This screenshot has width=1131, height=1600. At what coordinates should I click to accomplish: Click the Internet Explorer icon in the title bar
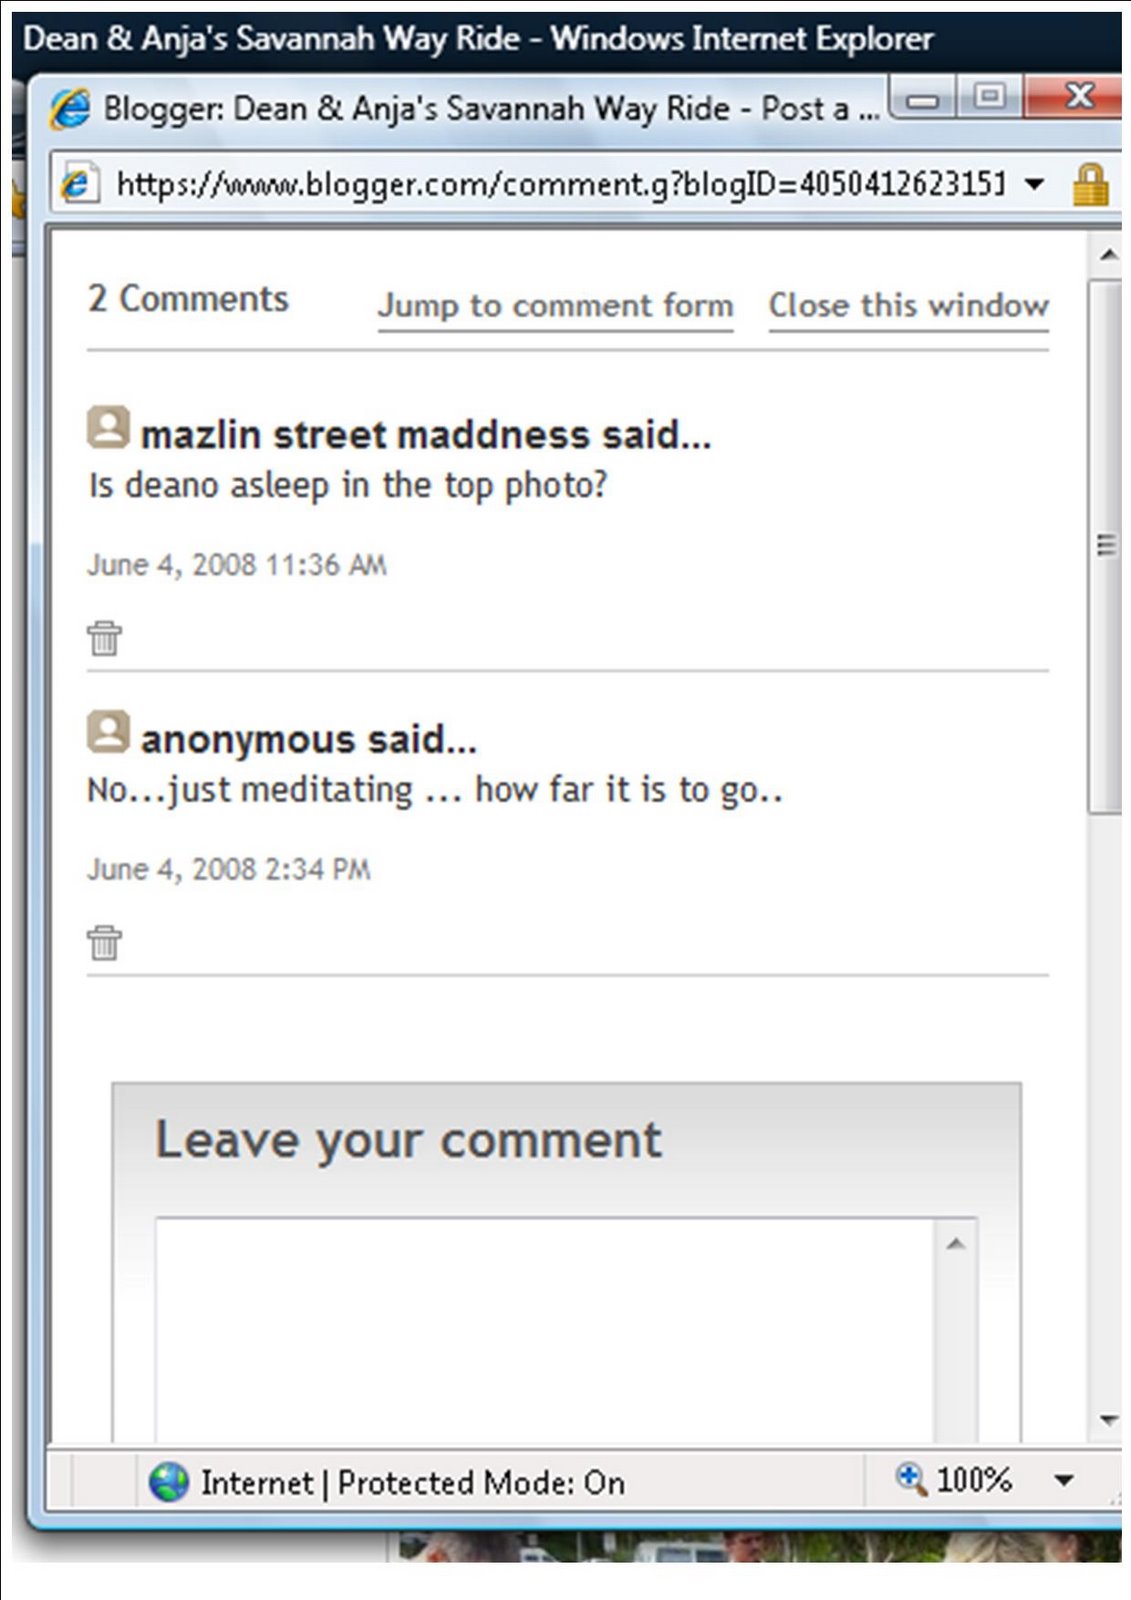tap(70, 106)
